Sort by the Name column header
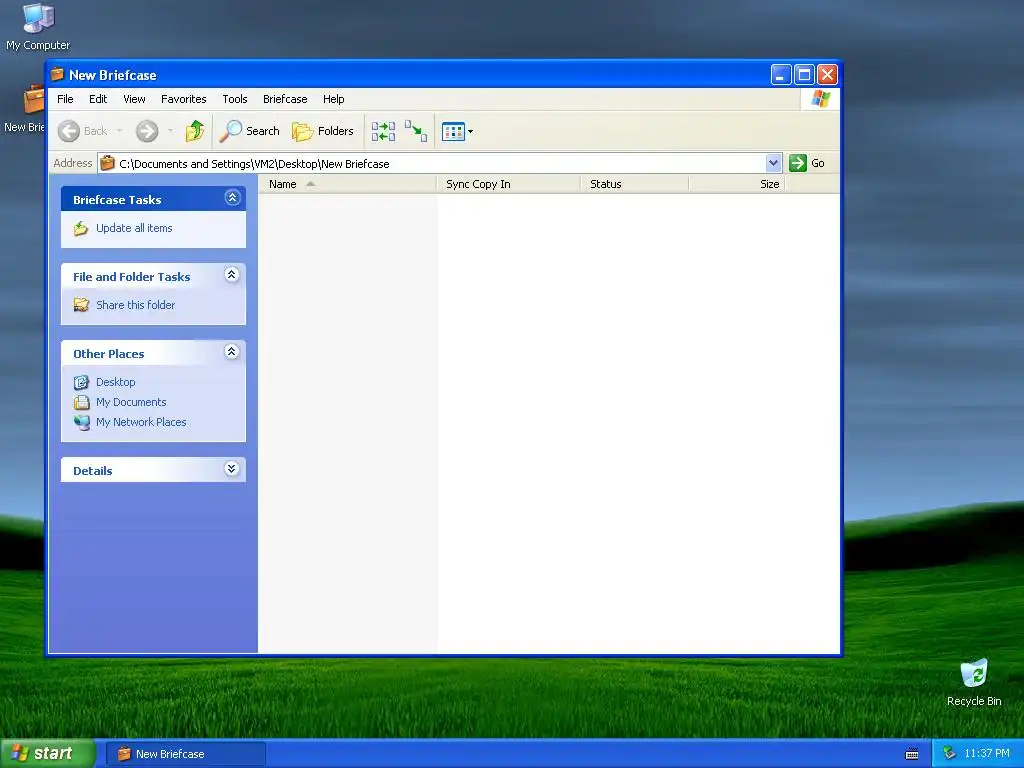The image size is (1024, 768). 347,184
